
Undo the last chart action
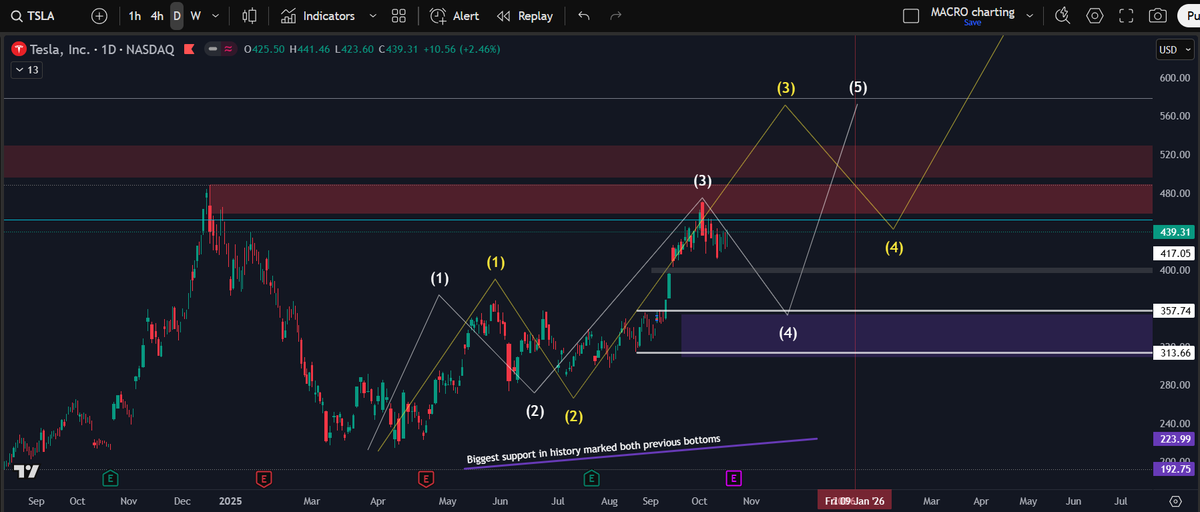[x=584, y=16]
